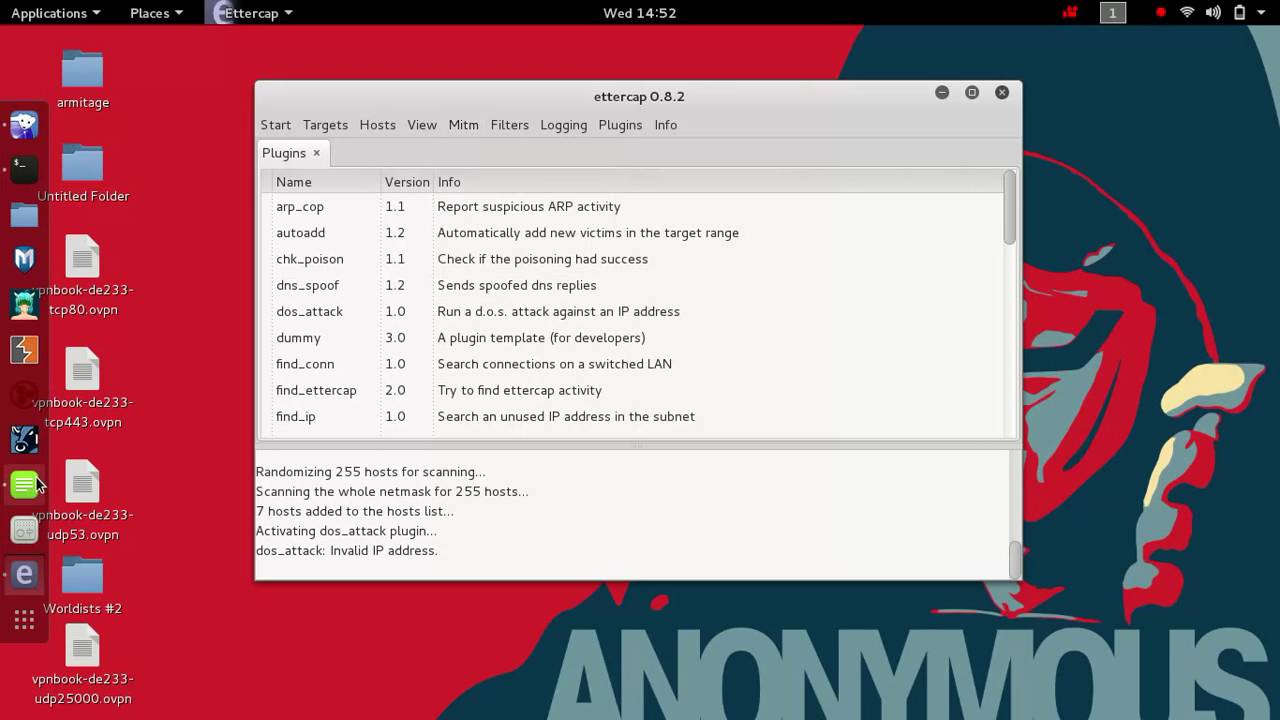Select the dos_attack plugin row
This screenshot has width=1280, height=720.
(x=632, y=312)
